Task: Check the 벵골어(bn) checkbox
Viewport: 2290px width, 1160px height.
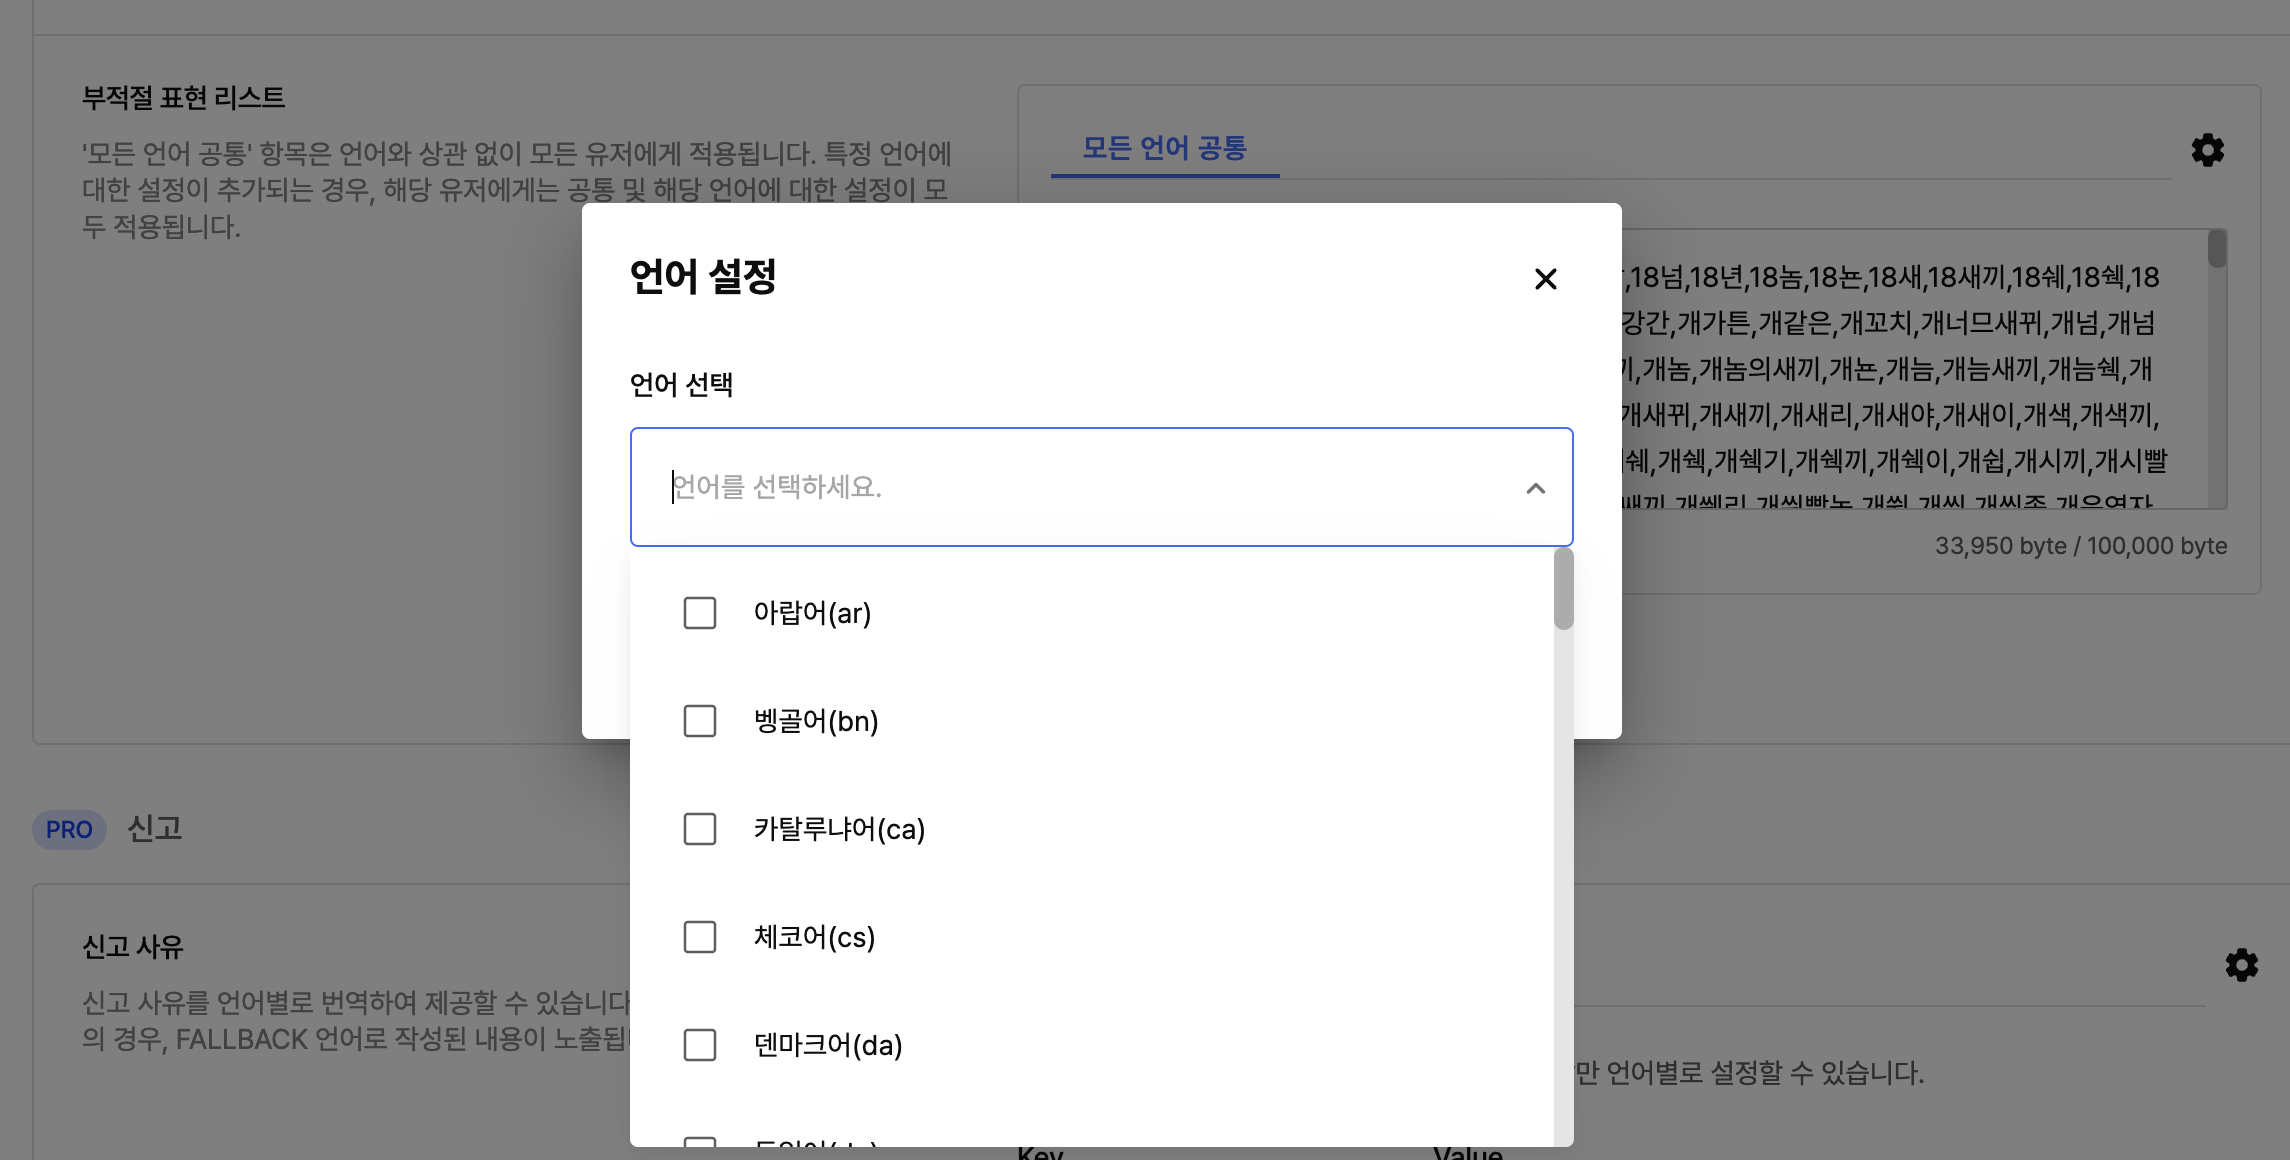Action: click(x=700, y=721)
